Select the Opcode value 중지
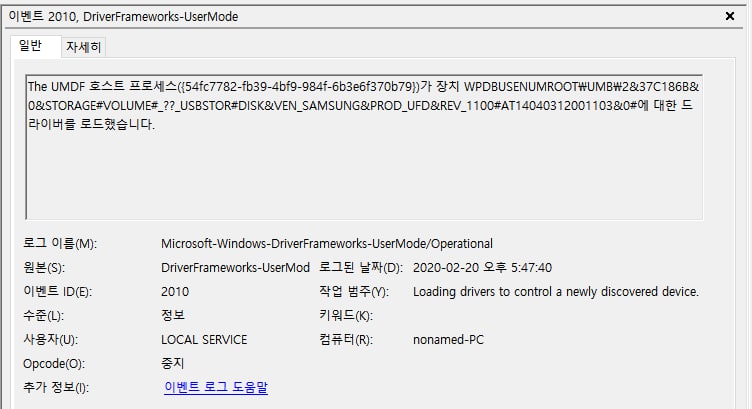 point(173,363)
